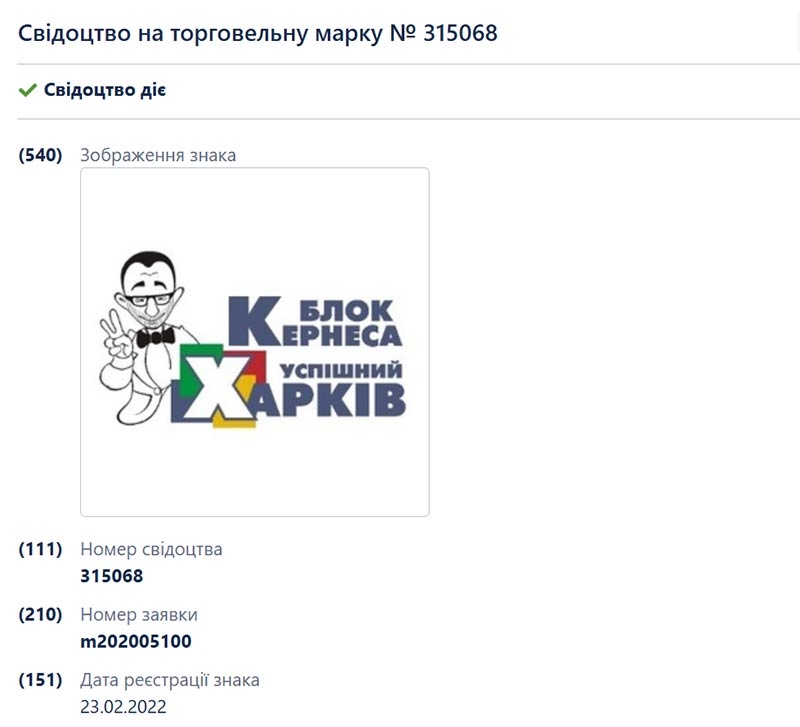This screenshot has height=727, width=800.
Task: Click the 'Зображення знака' label
Action: pyautogui.click(x=158, y=155)
